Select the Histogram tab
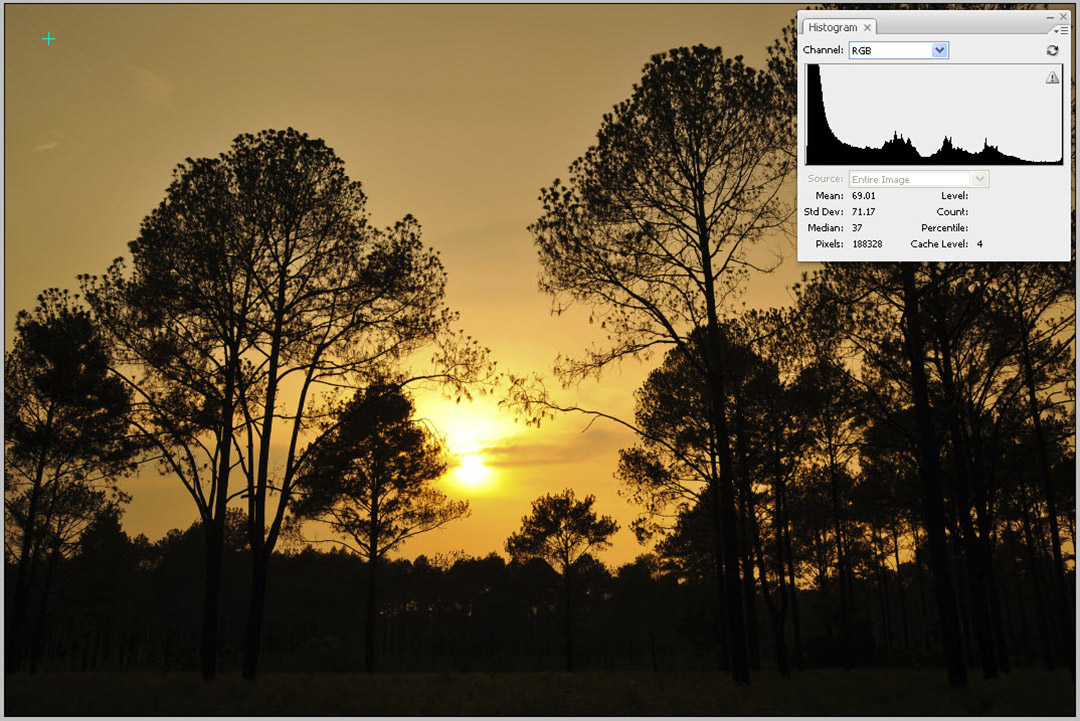 (832, 28)
